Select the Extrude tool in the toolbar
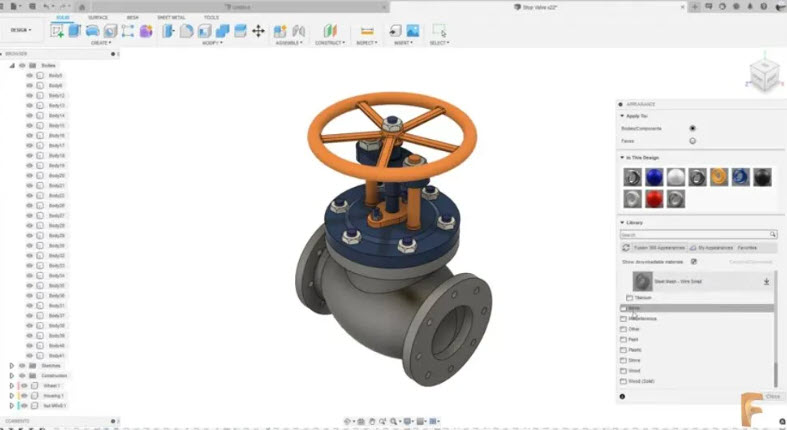This screenshot has height=430, width=787. (x=74, y=31)
